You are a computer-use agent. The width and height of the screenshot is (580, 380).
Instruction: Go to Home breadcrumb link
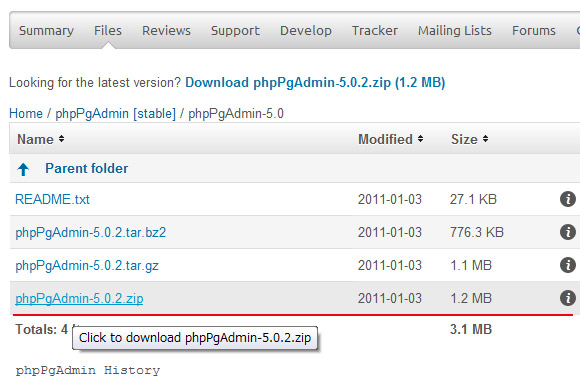coord(26,113)
